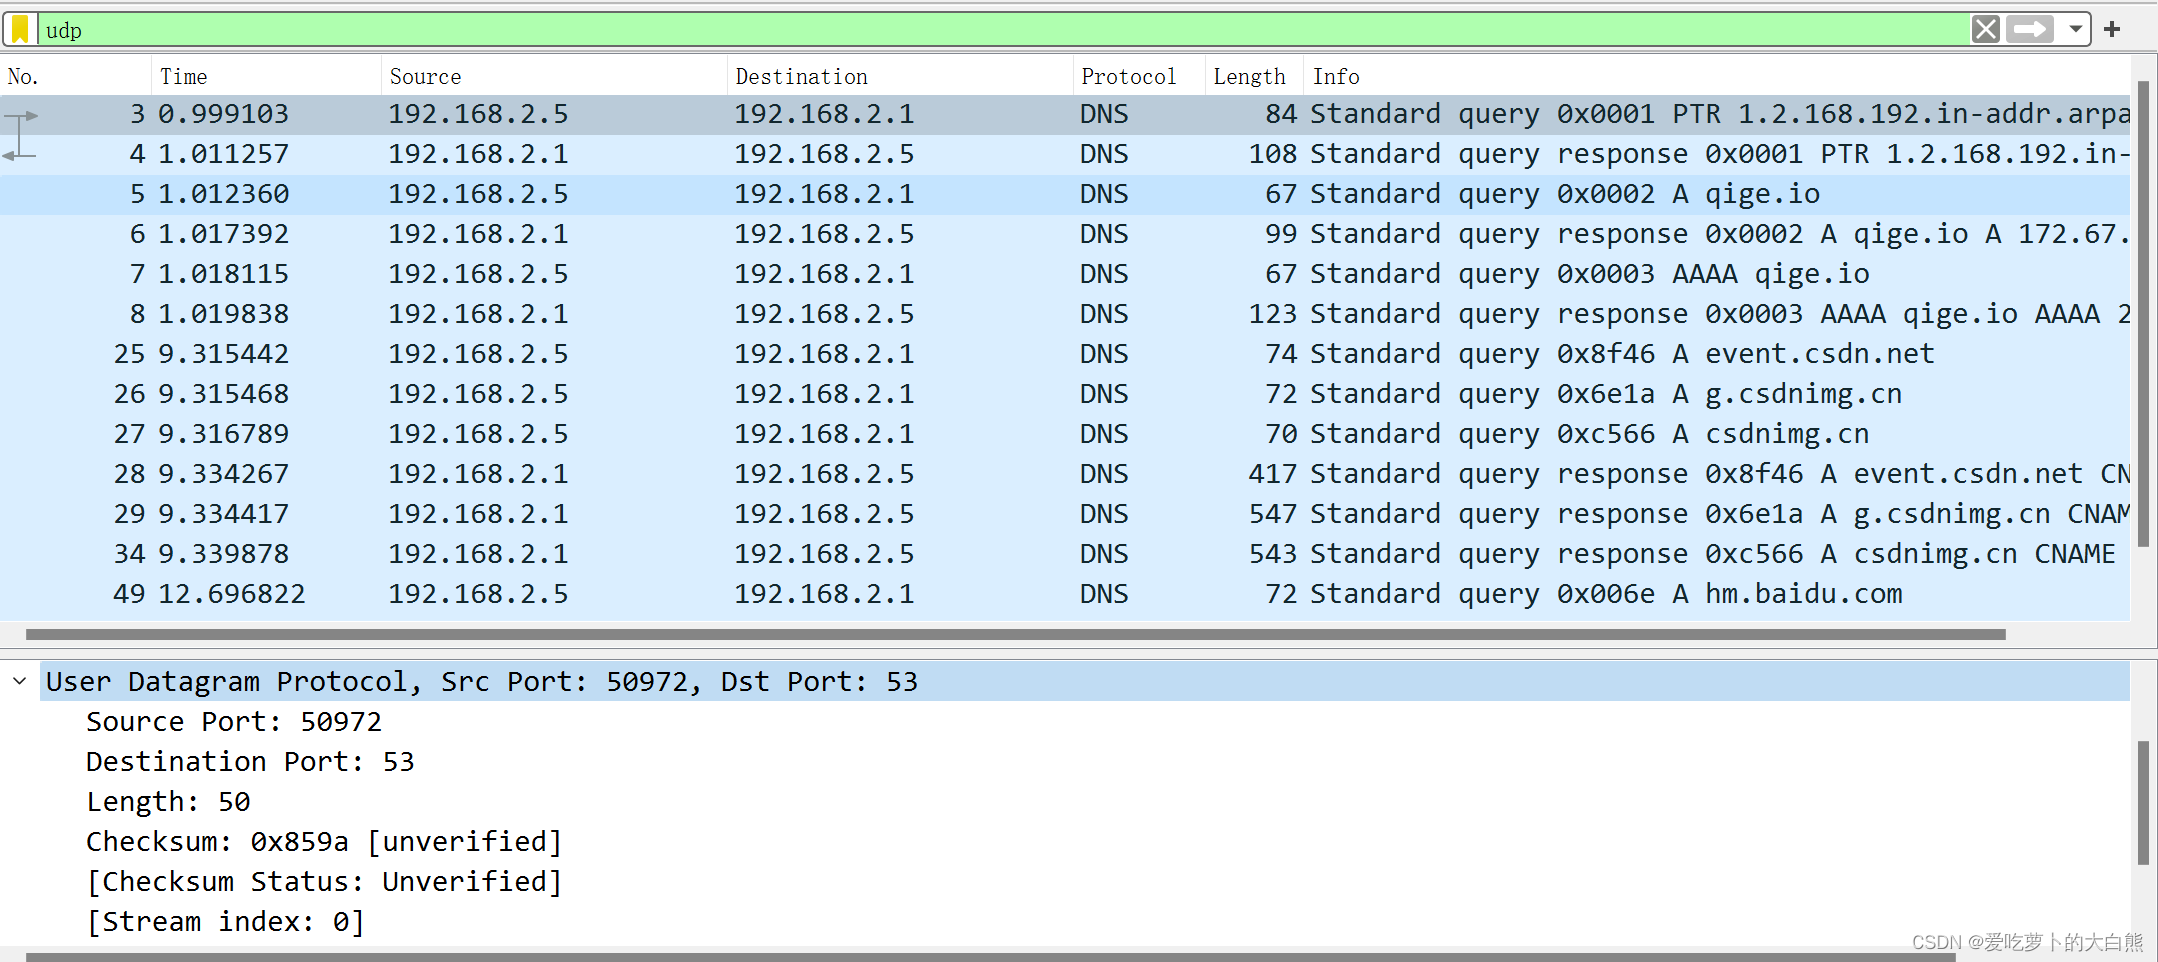Screen dimensions: 2158x962
Task: Apply the display filter arrow button
Action: pyautogui.click(x=2030, y=29)
